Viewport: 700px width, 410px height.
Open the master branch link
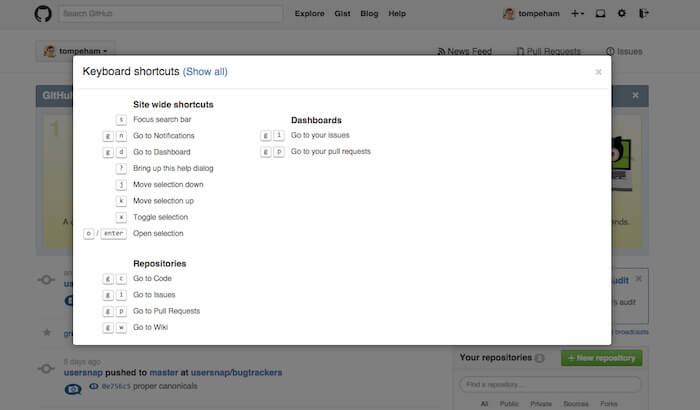pos(163,372)
